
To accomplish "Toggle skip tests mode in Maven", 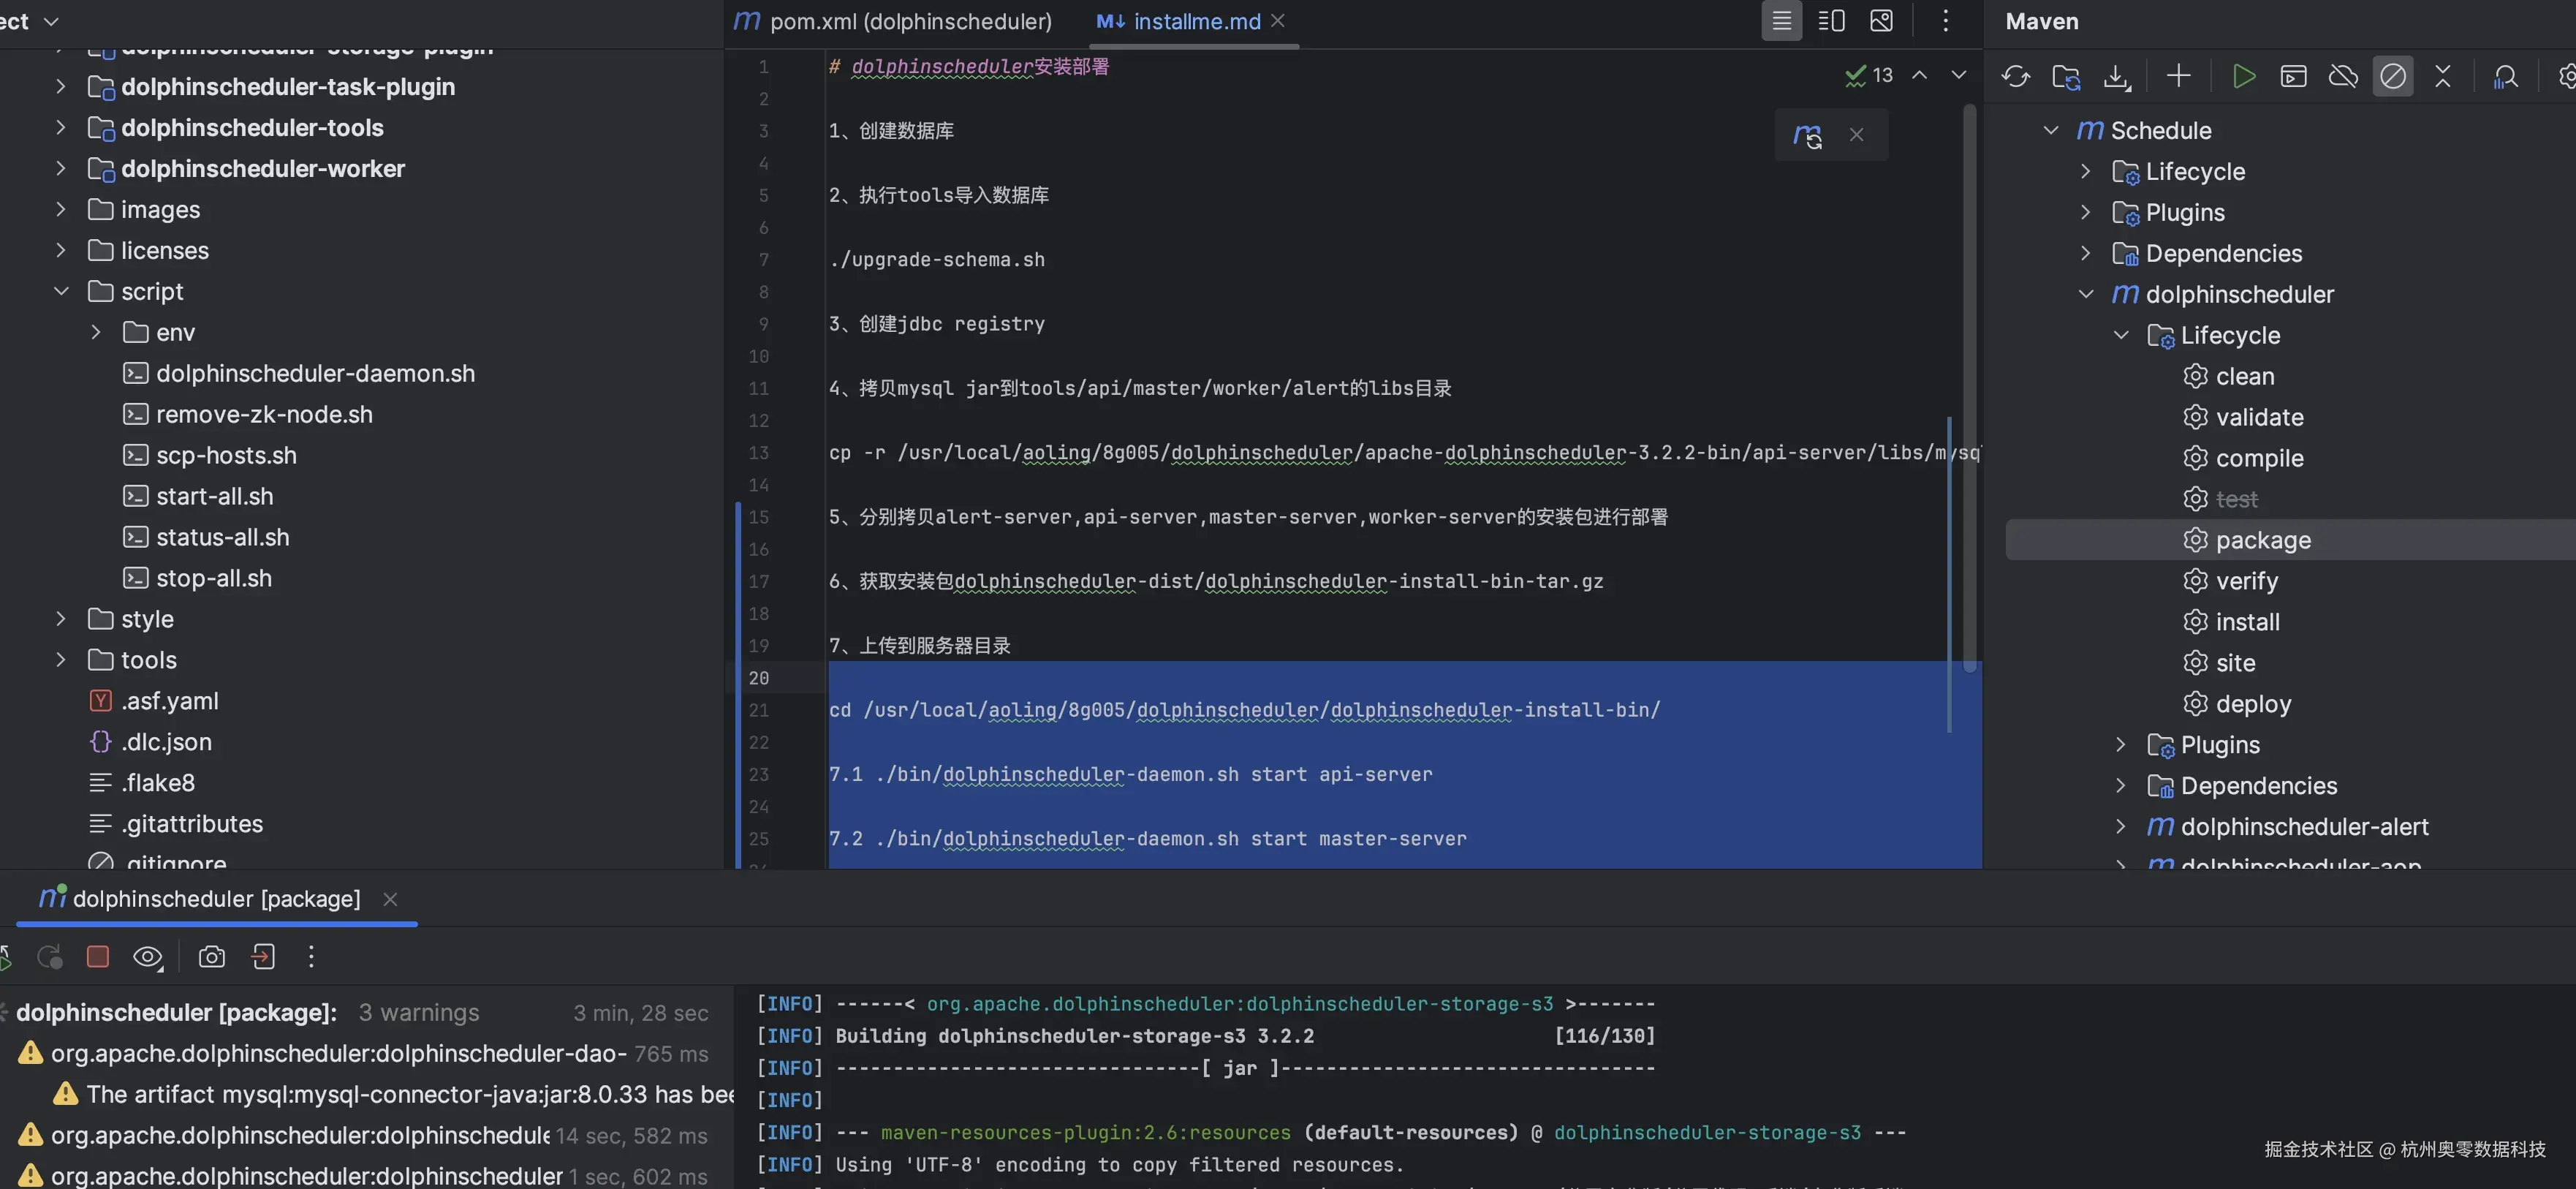I will (x=2393, y=76).
